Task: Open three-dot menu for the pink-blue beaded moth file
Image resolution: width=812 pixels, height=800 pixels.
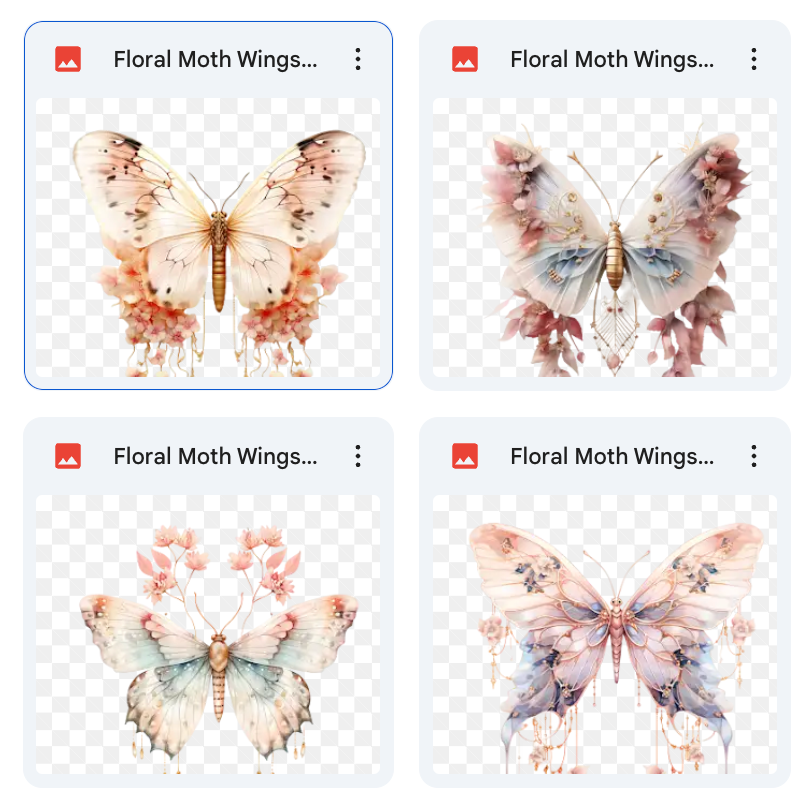Action: point(754,456)
